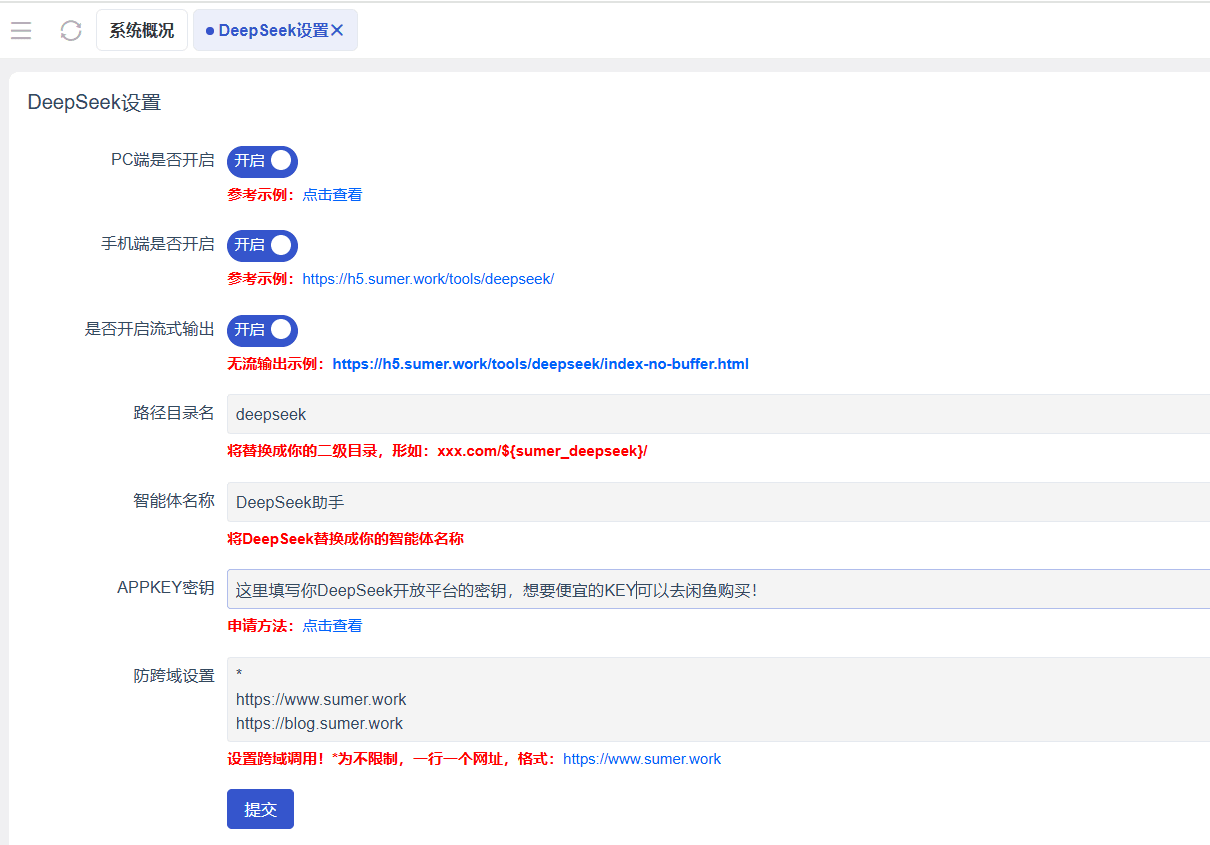Open 点击查看 link beside 申请方法
1210x845 pixels.
coord(332,626)
